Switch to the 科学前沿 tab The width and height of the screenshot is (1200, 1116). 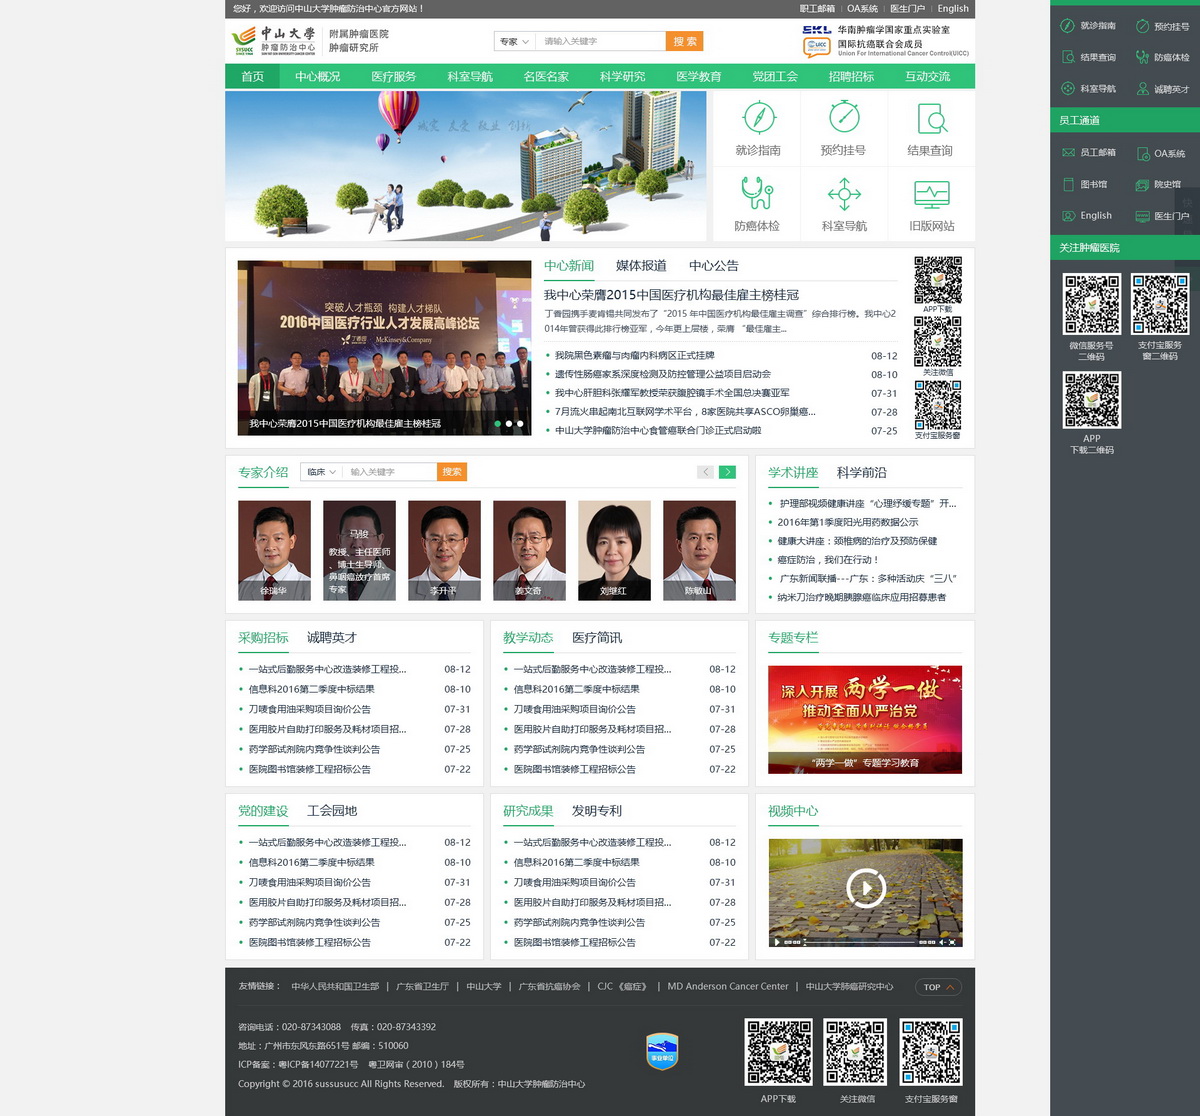tap(862, 473)
